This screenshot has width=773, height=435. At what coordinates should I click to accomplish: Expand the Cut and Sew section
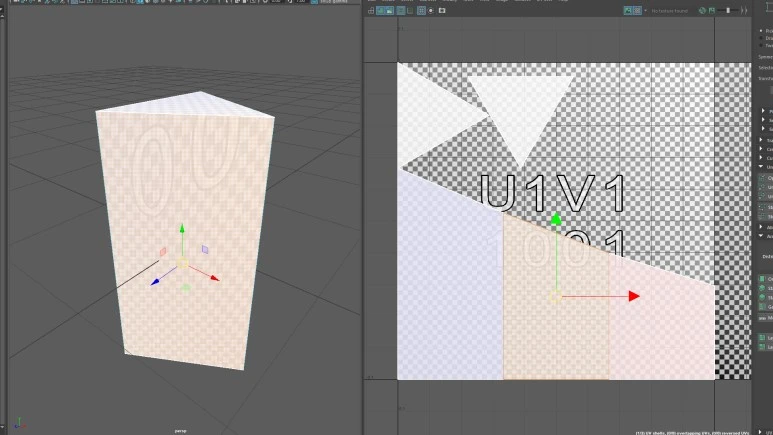[x=762, y=158]
